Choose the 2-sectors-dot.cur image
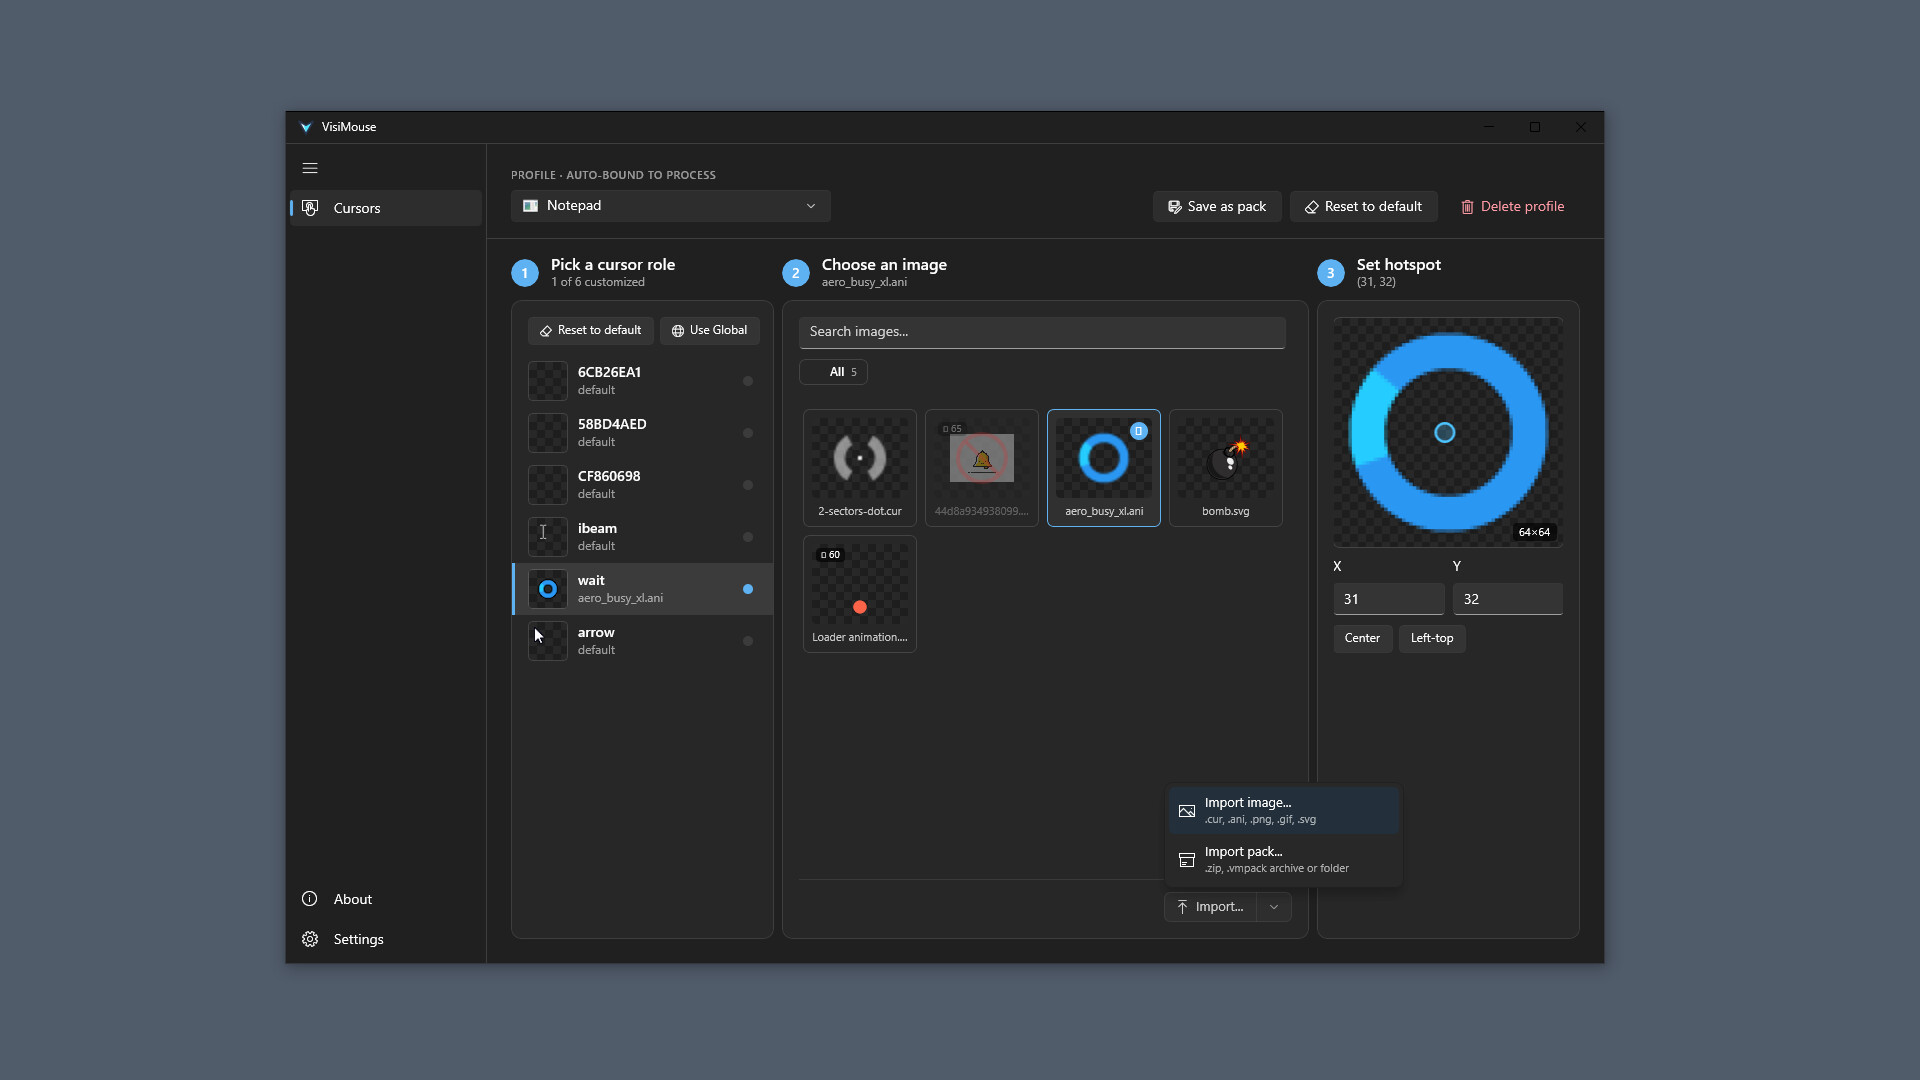1920x1080 pixels. click(860, 468)
